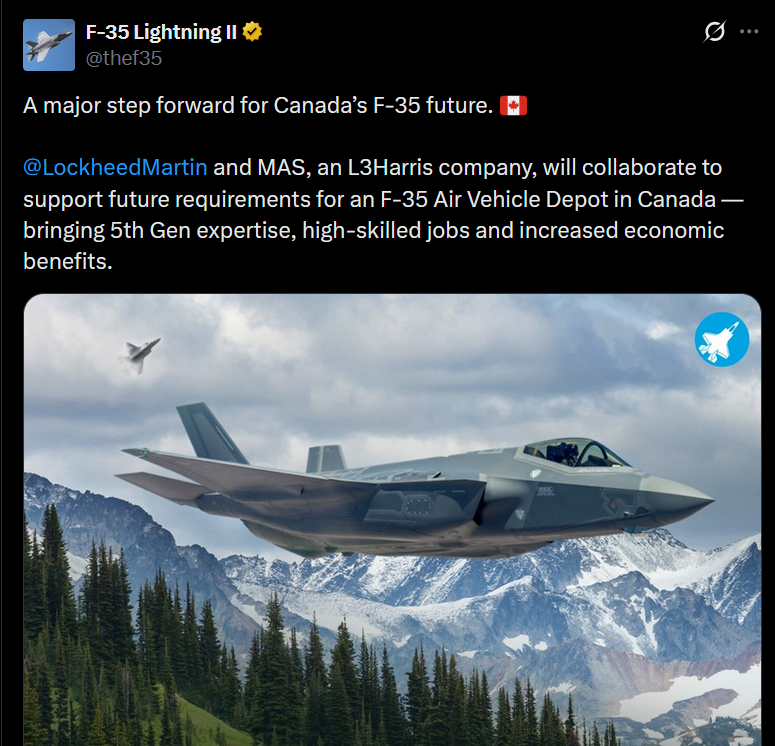
Task: Click the paragraph mentioning Air Vehicle Depot
Action: (x=383, y=214)
